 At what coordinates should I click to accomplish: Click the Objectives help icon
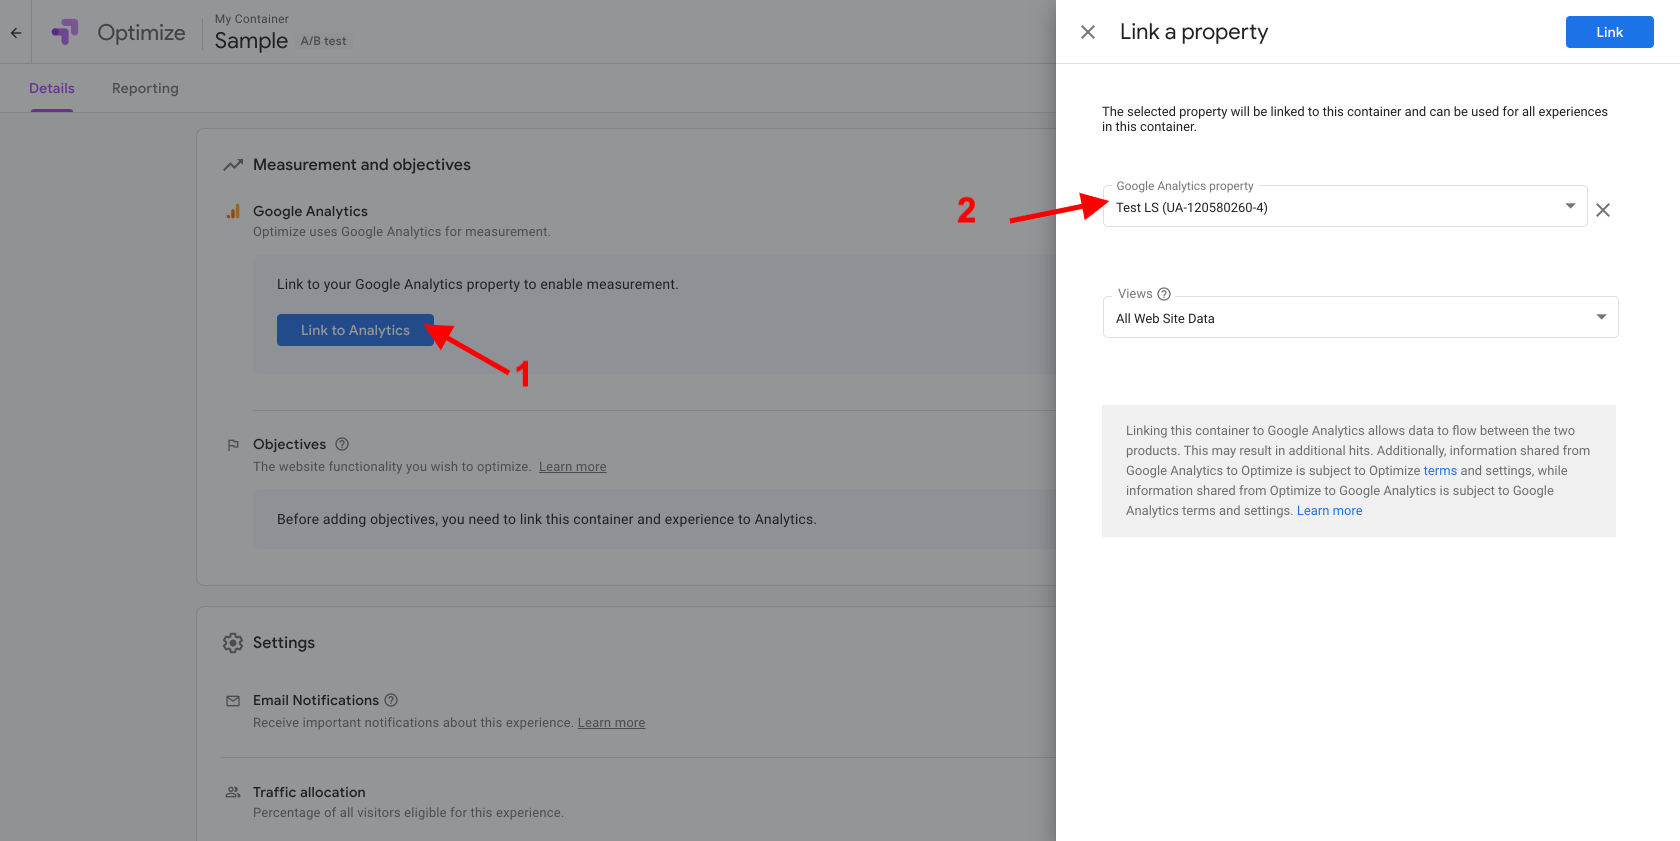[x=342, y=444]
